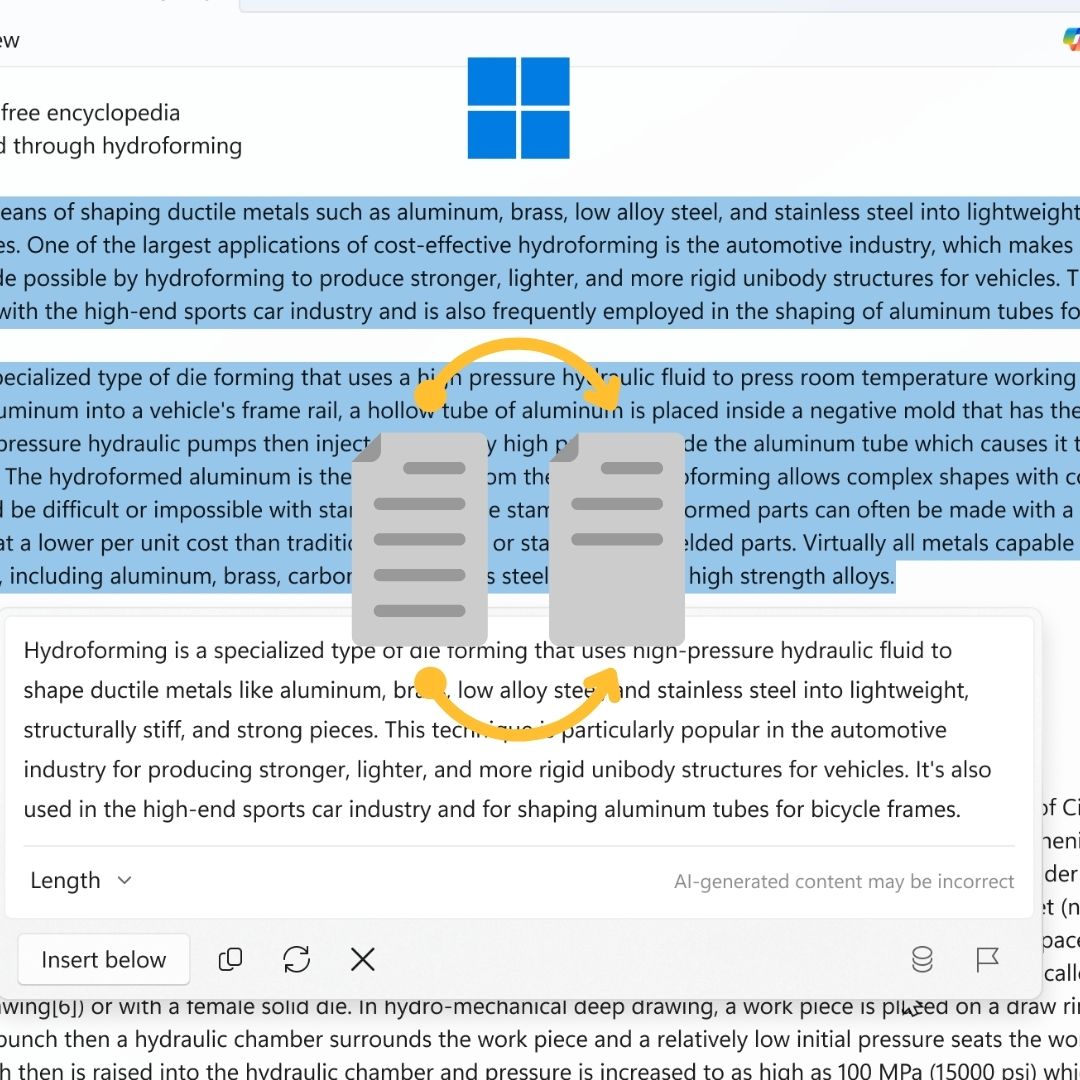Click the stacked coins credits icon
Image resolution: width=1080 pixels, height=1080 pixels.
pos(922,960)
